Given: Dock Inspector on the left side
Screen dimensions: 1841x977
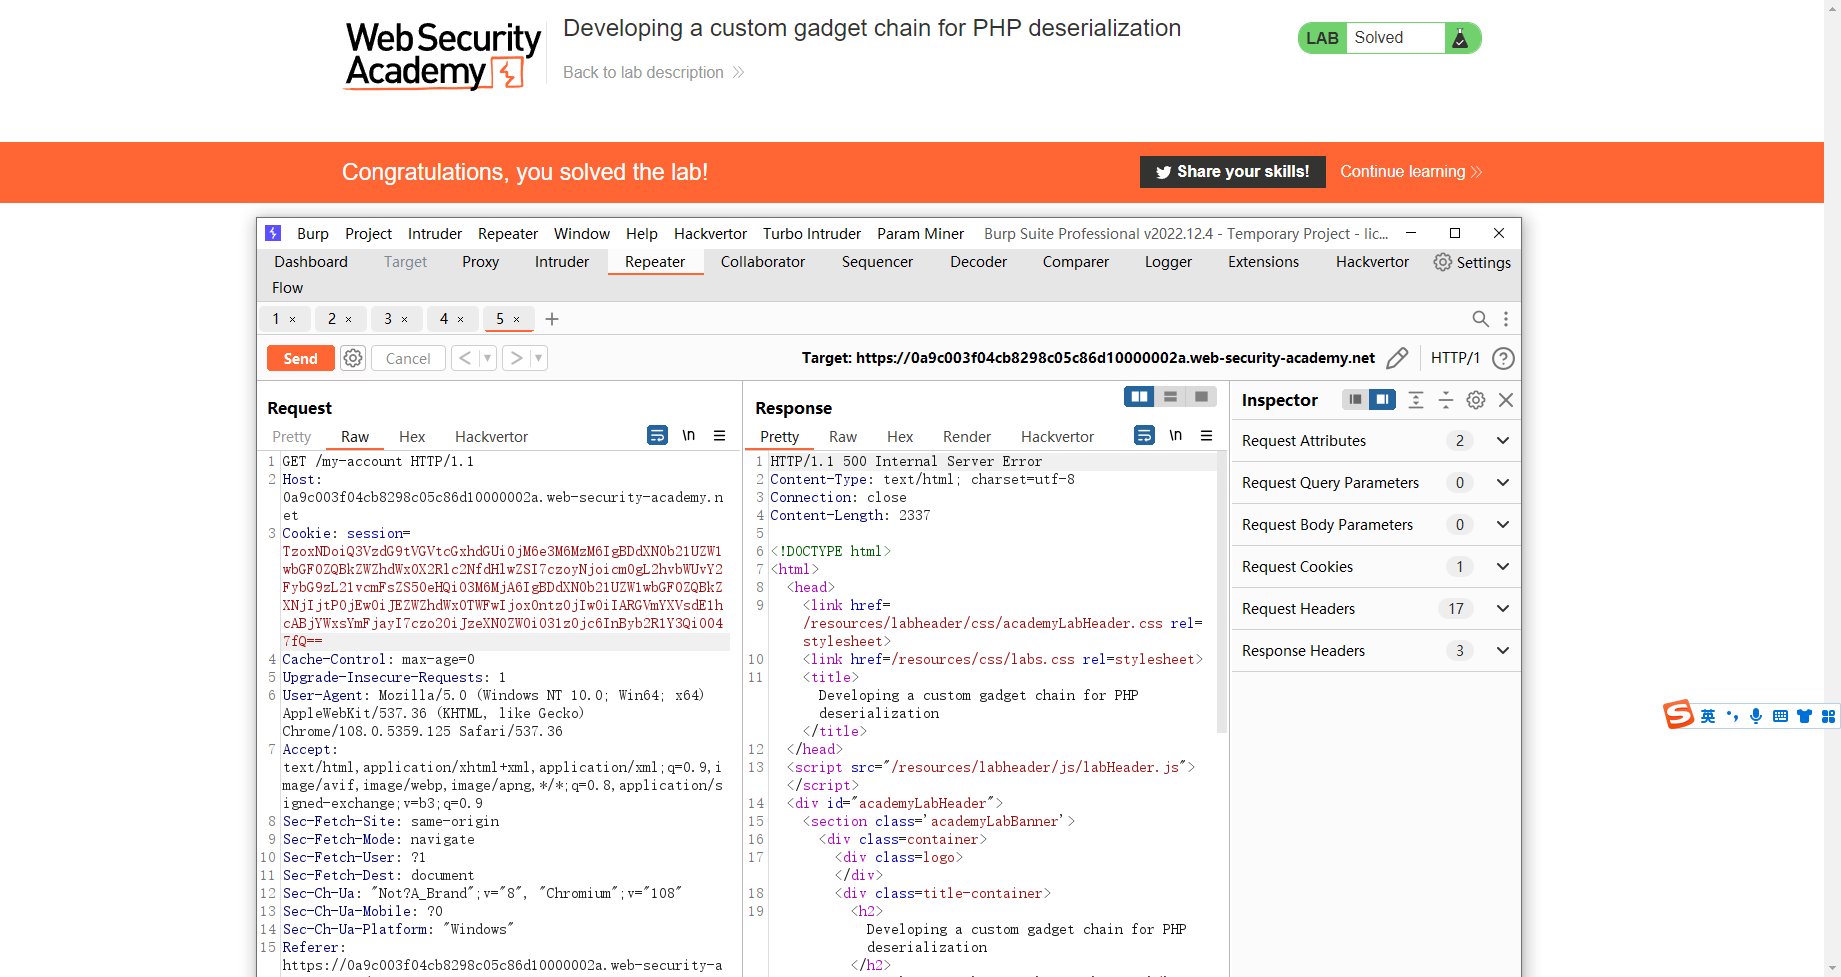Looking at the screenshot, I should pyautogui.click(x=1355, y=399).
